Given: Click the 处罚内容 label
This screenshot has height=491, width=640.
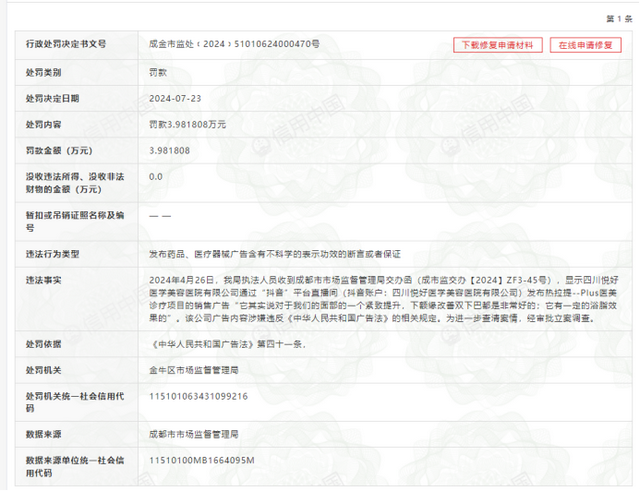Looking at the screenshot, I should (44, 124).
